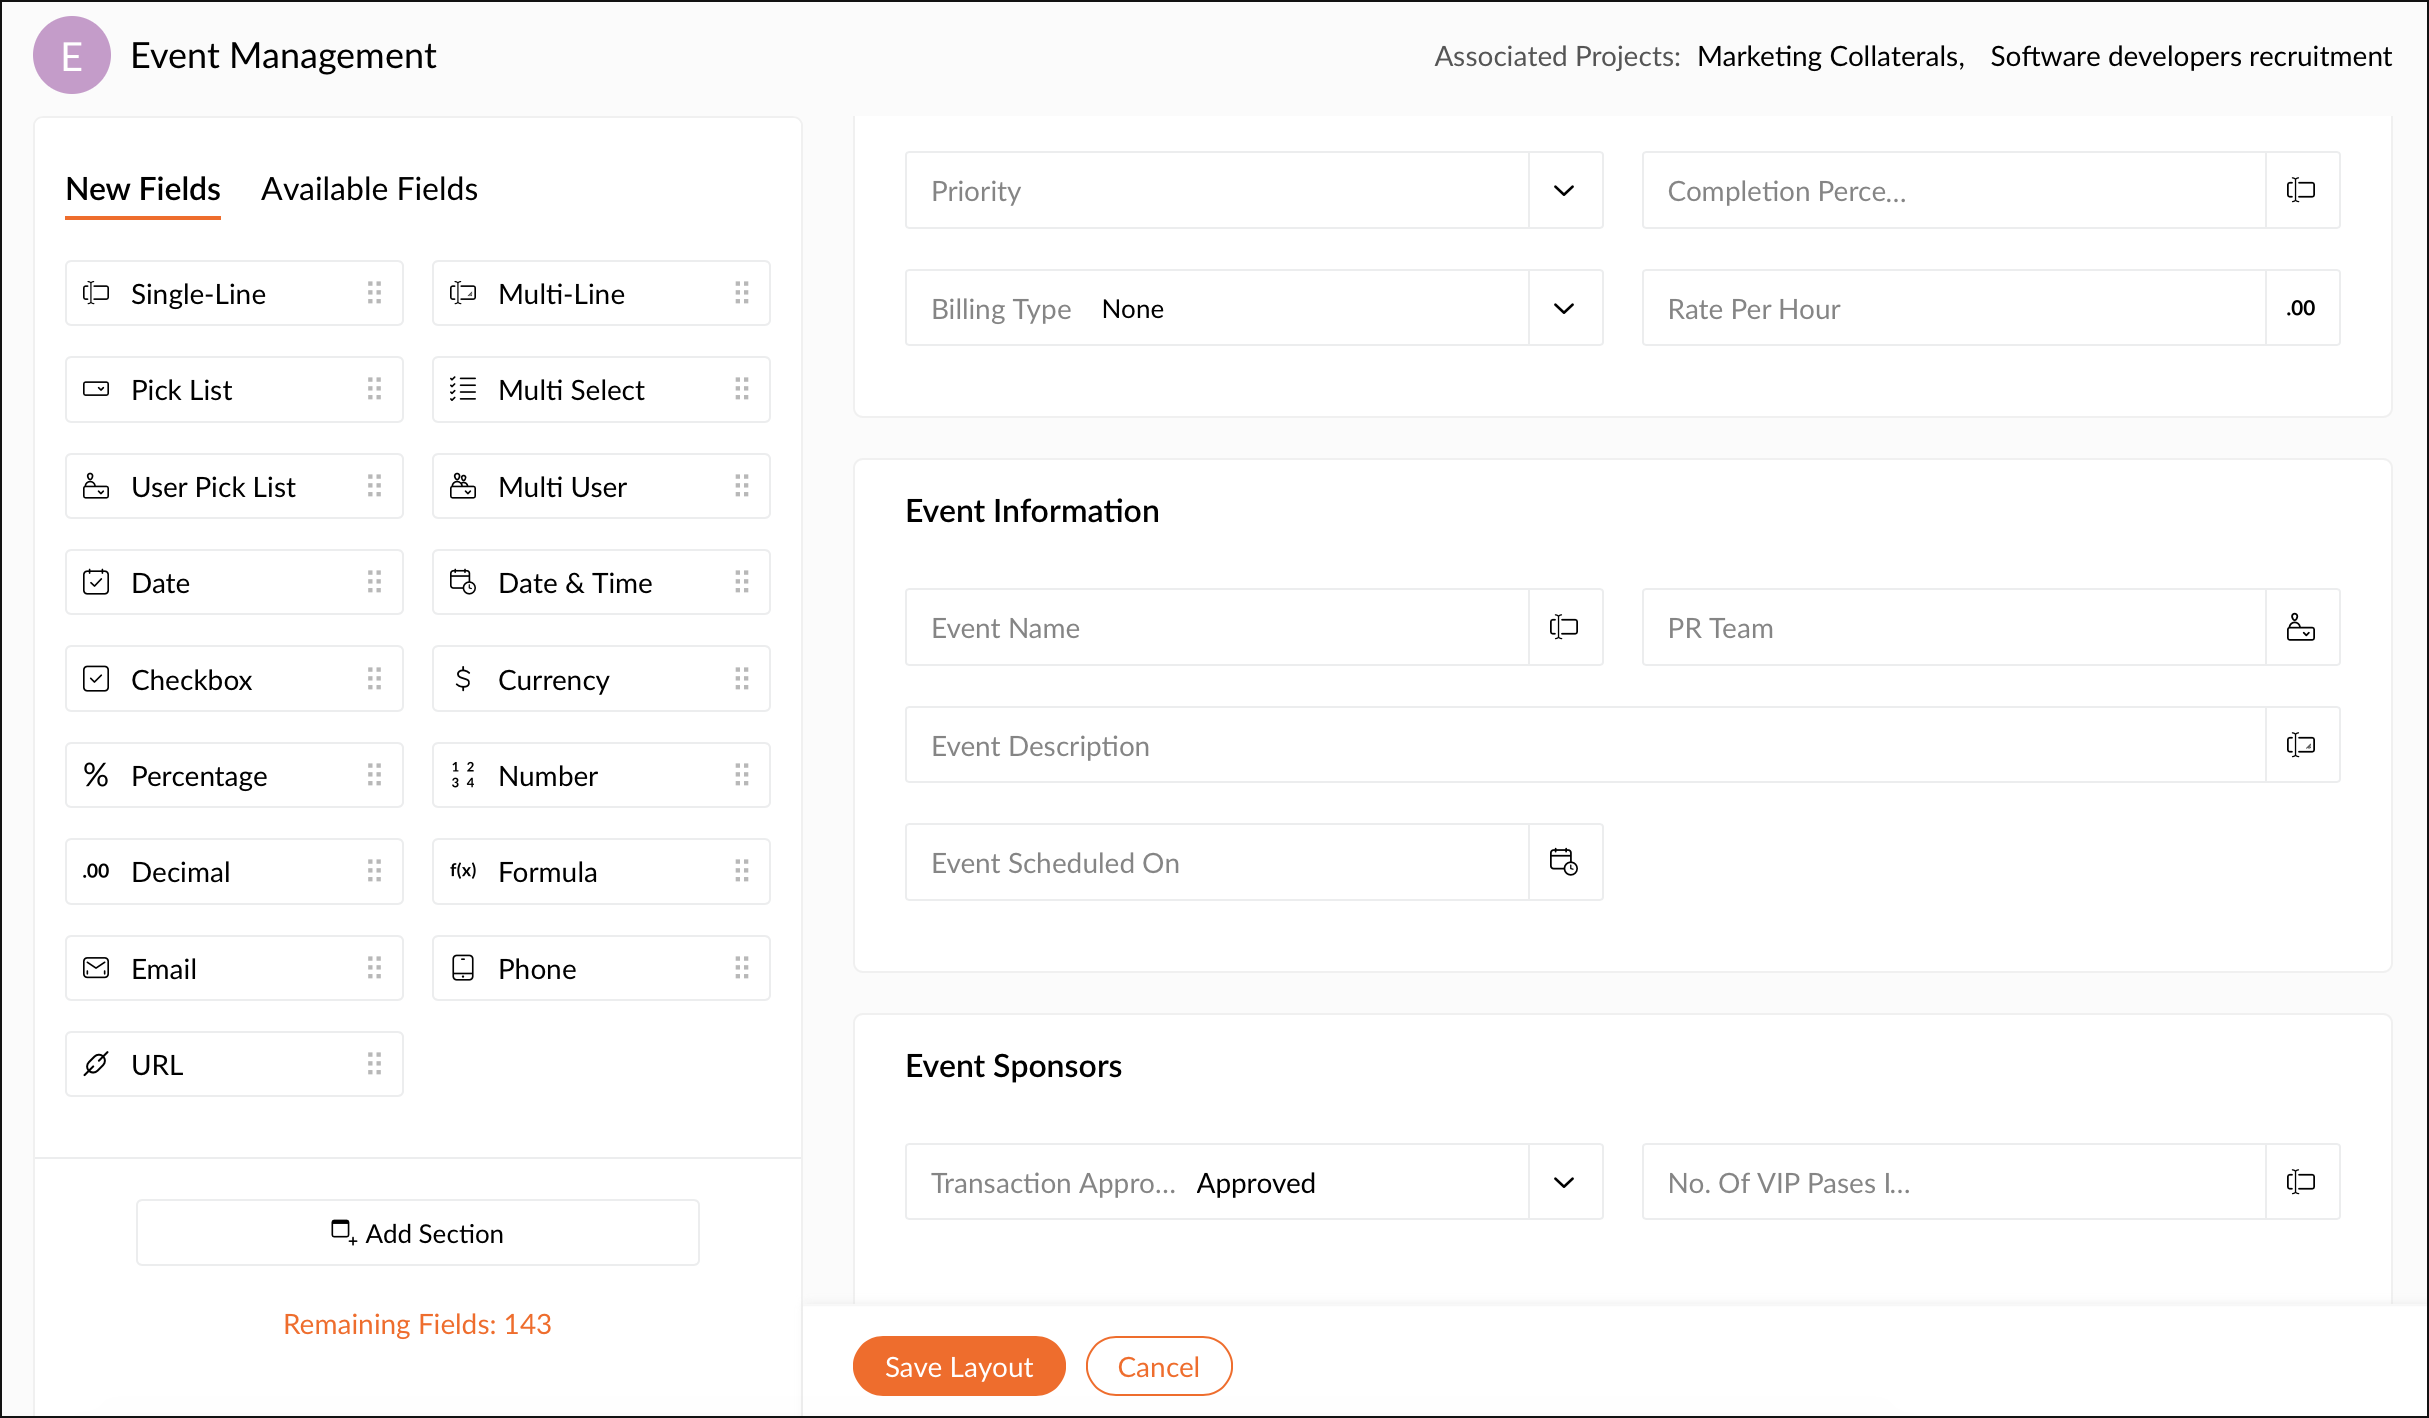The height and width of the screenshot is (1418, 2429).
Task: Open the Billing Type dropdown
Action: pyautogui.click(x=1564, y=308)
